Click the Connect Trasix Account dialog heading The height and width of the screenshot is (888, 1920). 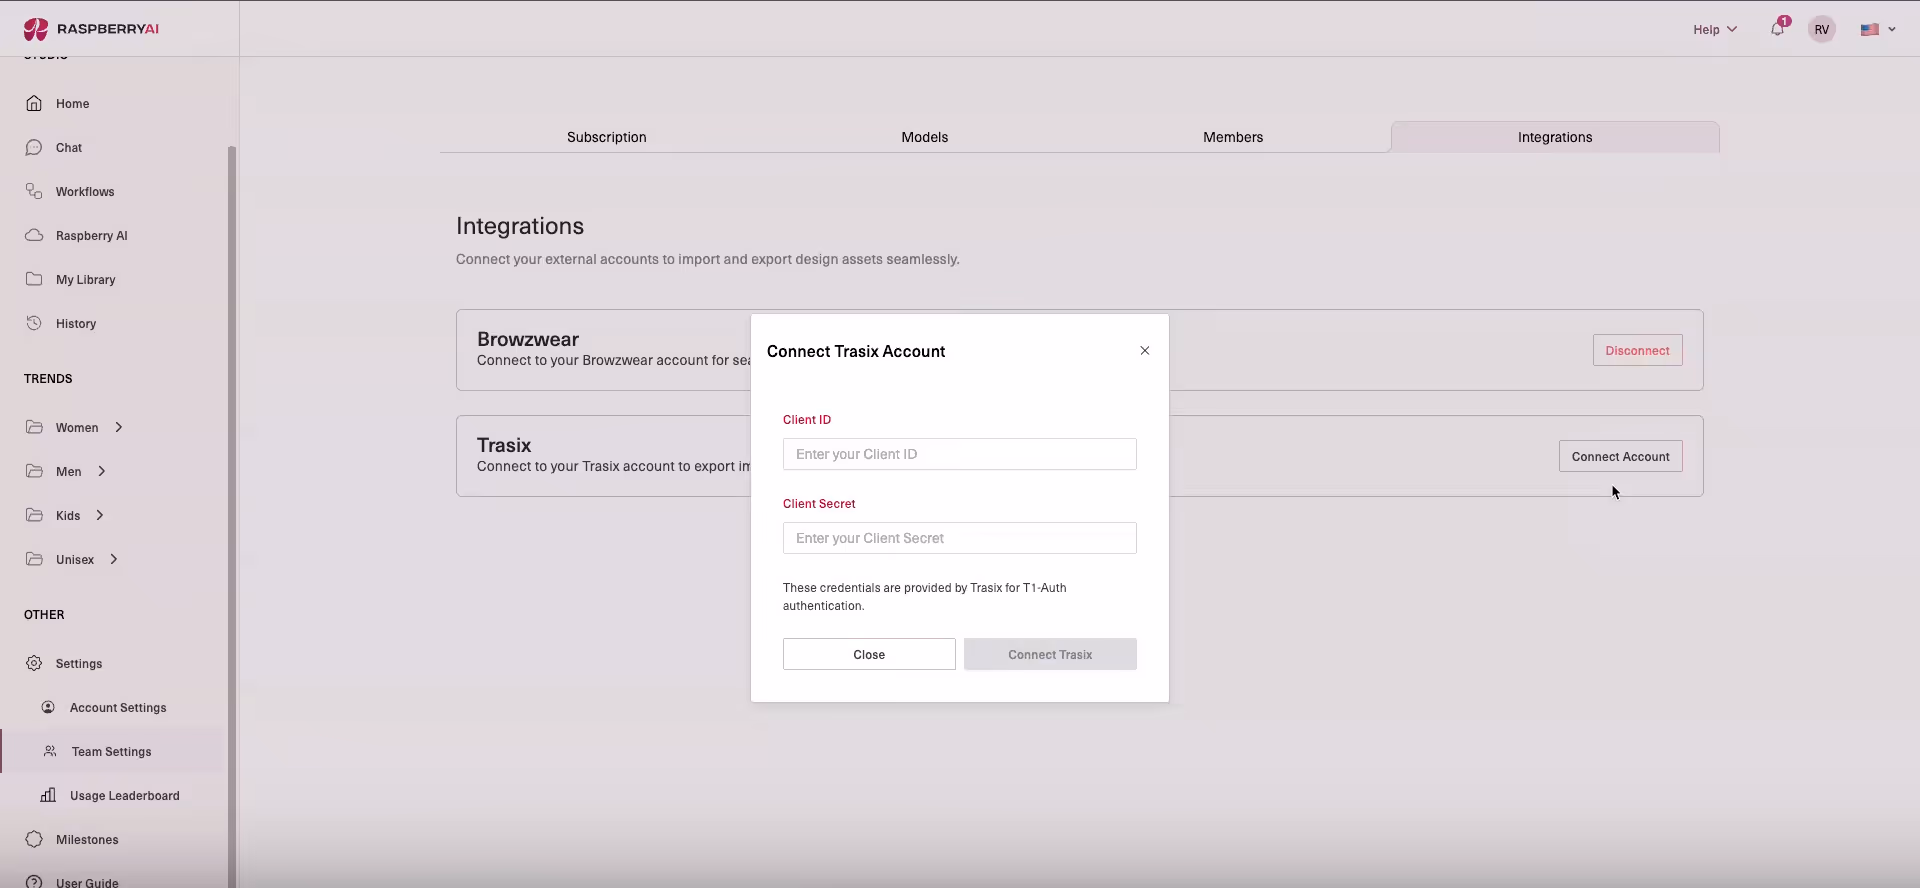[x=856, y=351]
